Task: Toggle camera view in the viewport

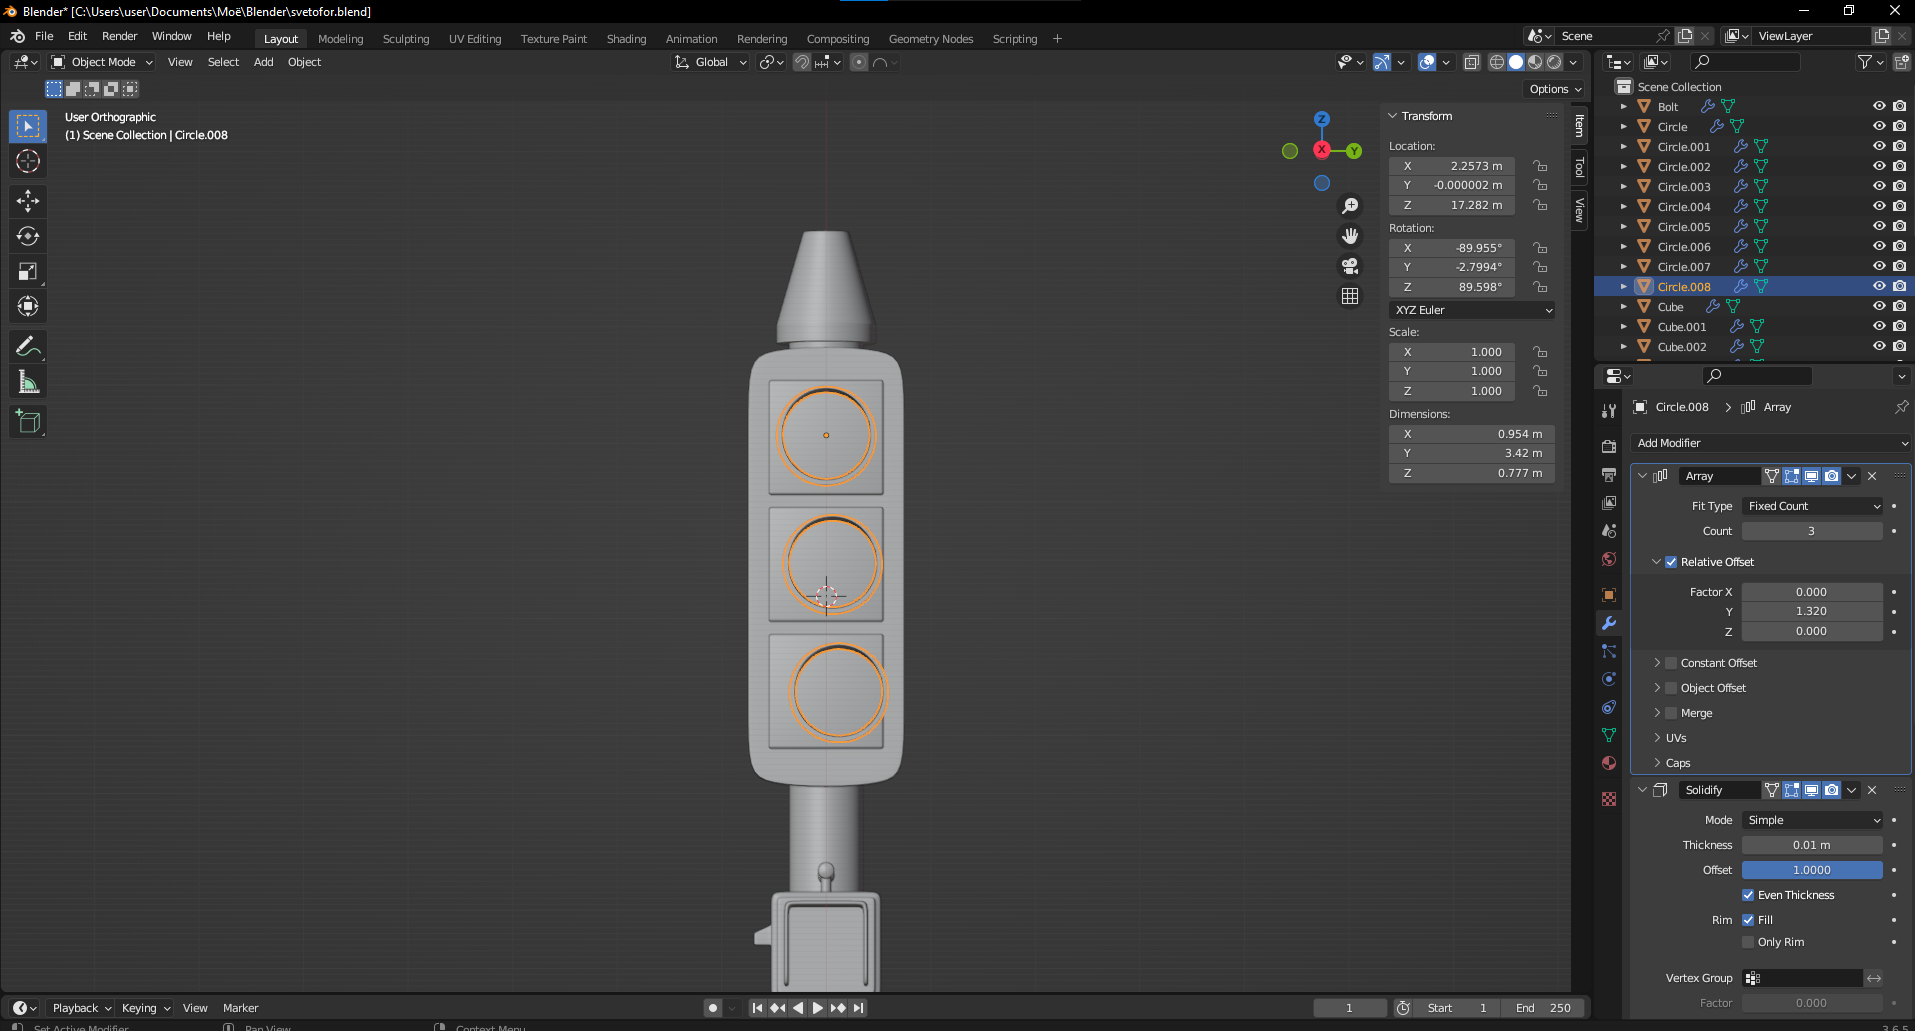Action: (1350, 266)
